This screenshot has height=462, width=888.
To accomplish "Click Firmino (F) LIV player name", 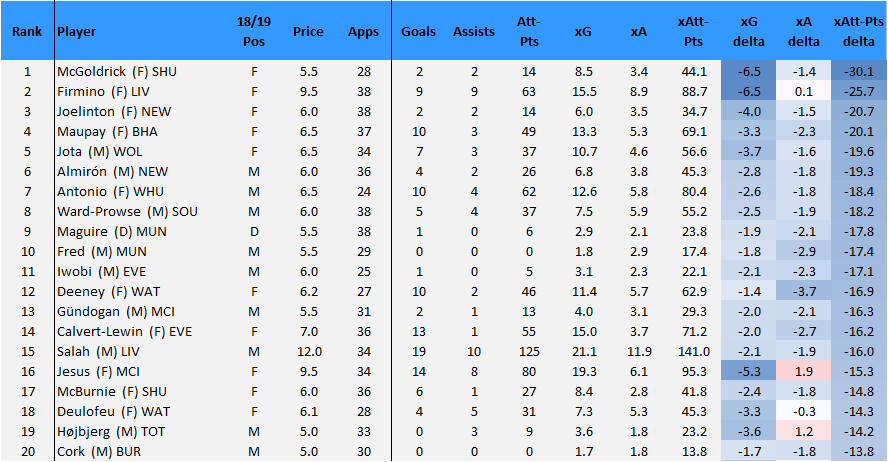I will [103, 92].
